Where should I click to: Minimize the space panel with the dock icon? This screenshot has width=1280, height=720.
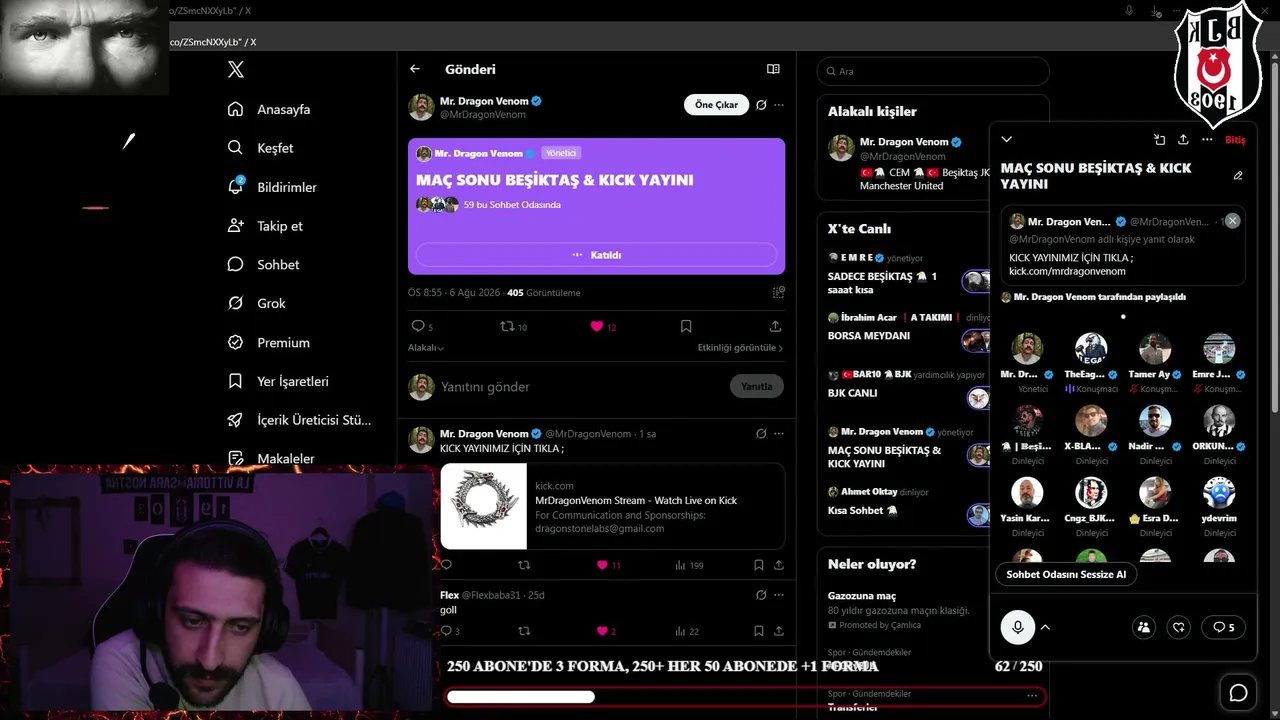1159,140
